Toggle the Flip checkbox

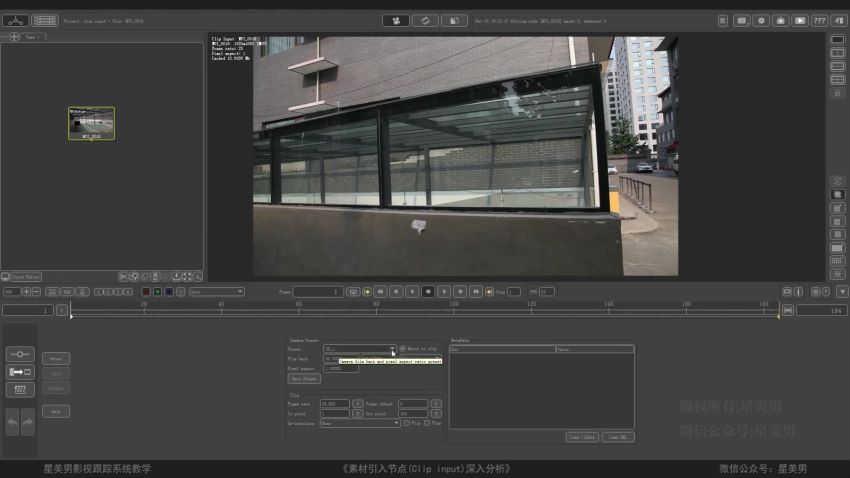click(x=407, y=423)
